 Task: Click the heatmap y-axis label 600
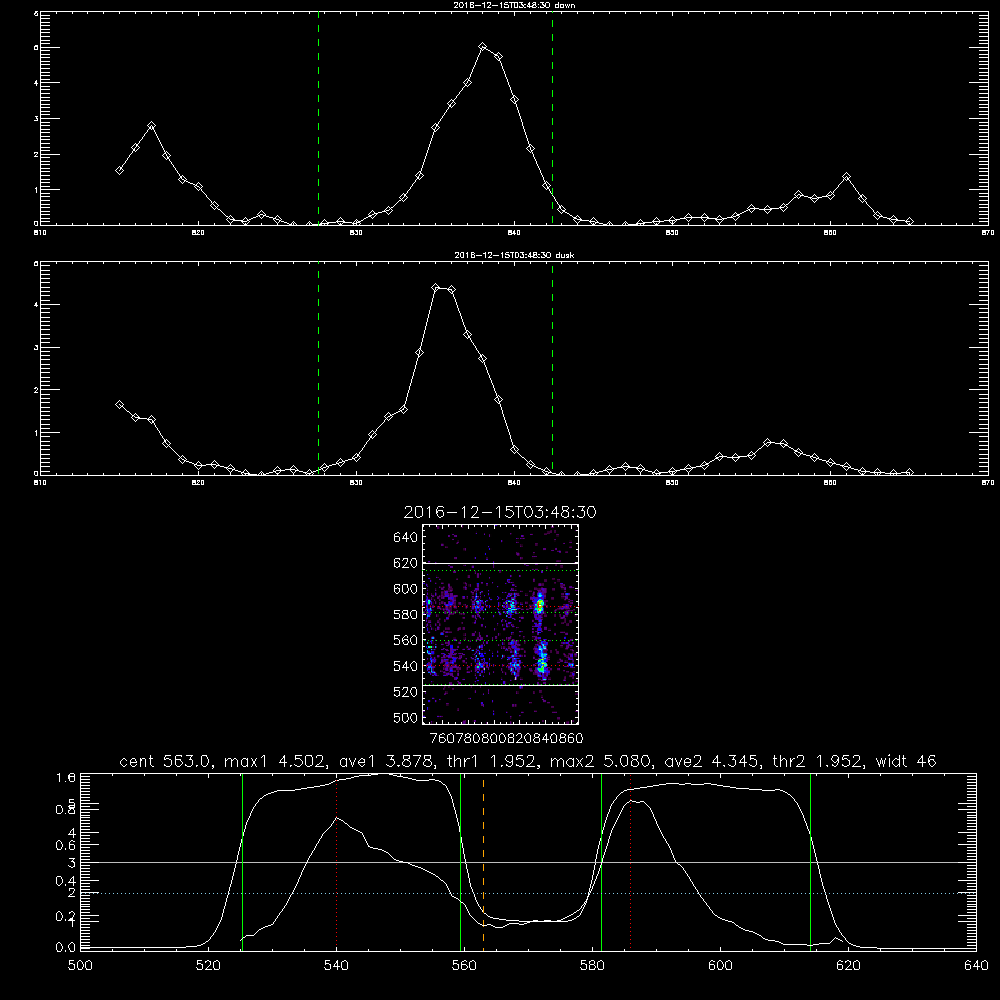point(406,589)
